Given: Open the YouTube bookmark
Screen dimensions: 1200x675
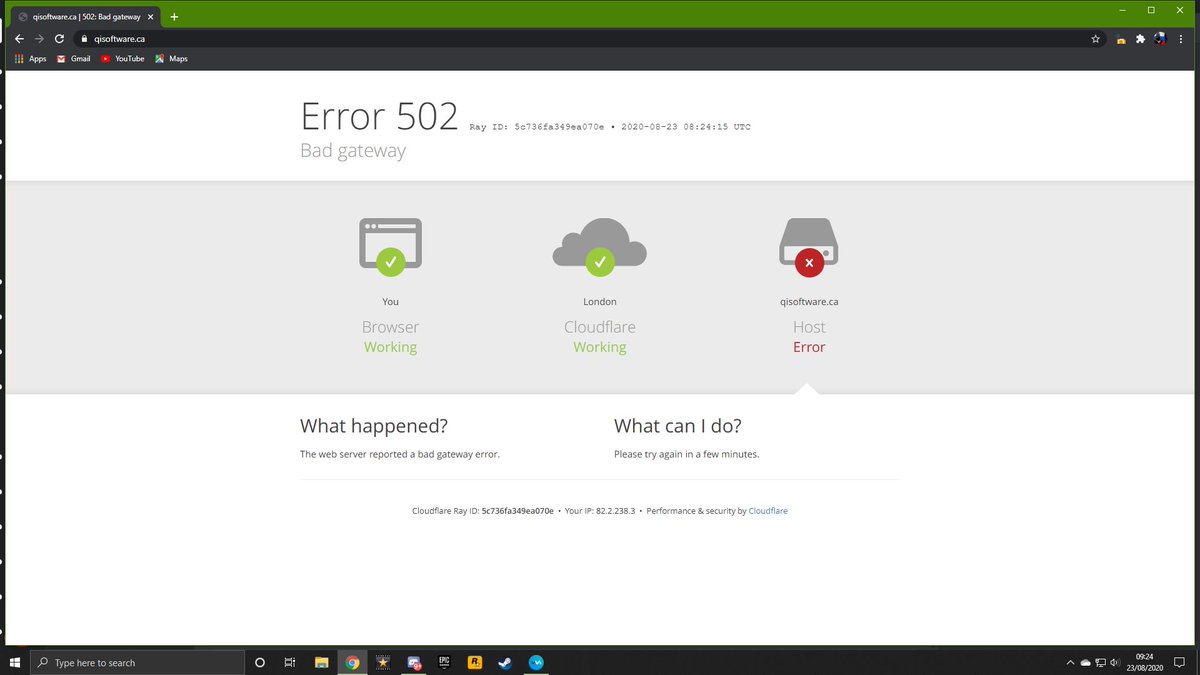Looking at the screenshot, I should (122, 59).
